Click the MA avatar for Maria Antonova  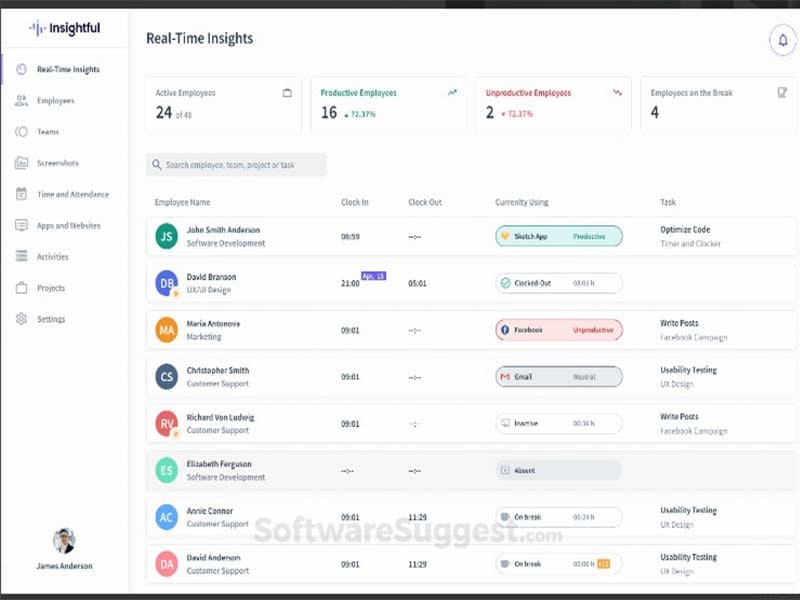coord(166,330)
